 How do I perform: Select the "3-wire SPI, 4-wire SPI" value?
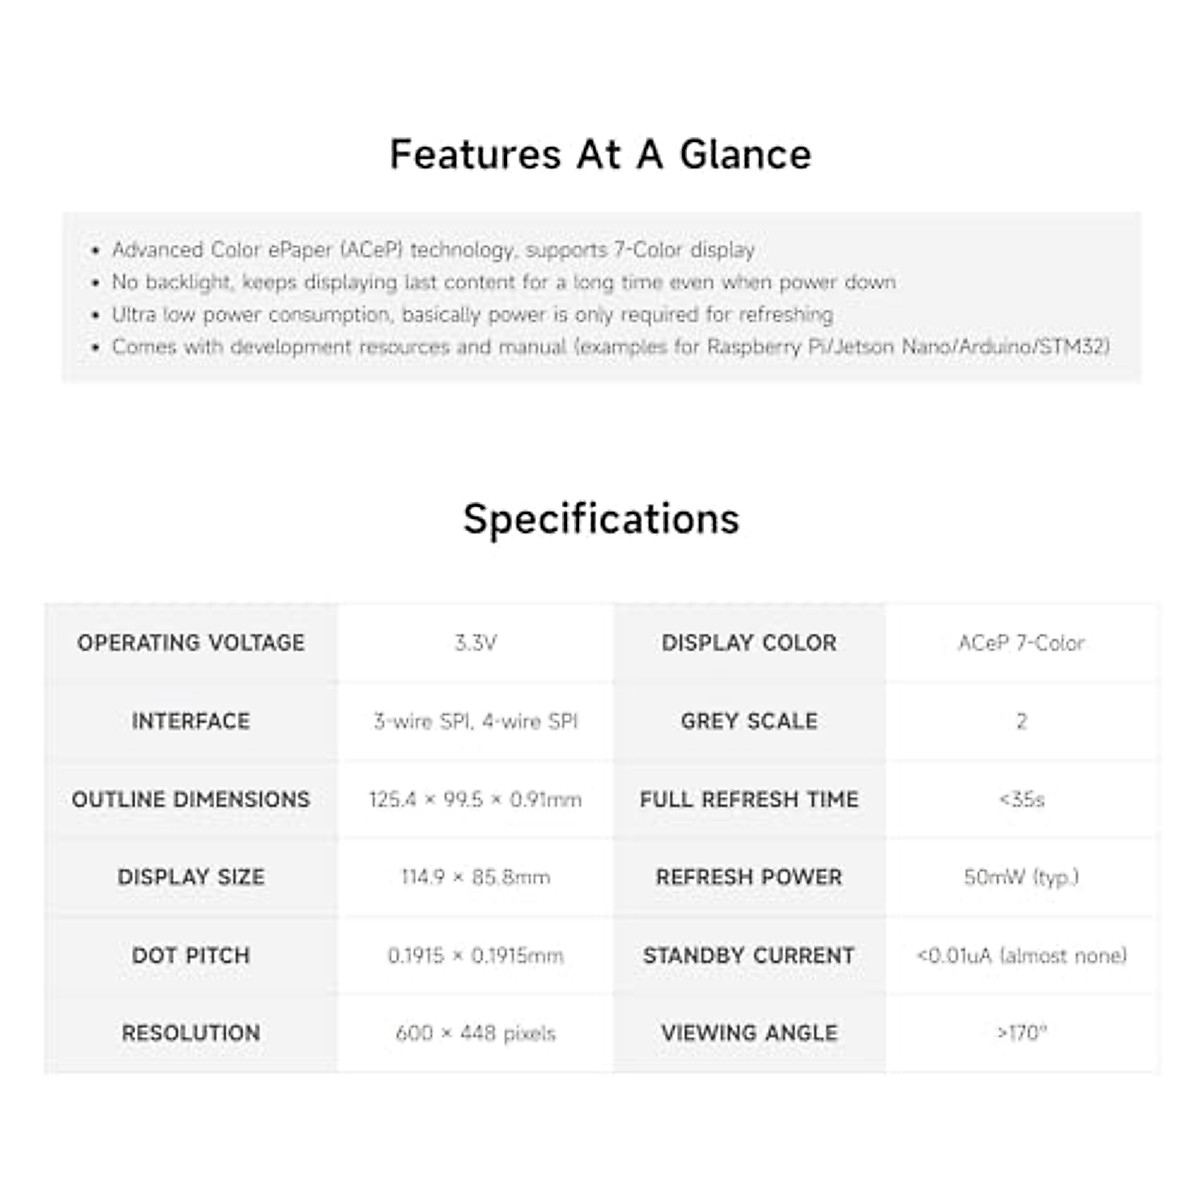[475, 721]
